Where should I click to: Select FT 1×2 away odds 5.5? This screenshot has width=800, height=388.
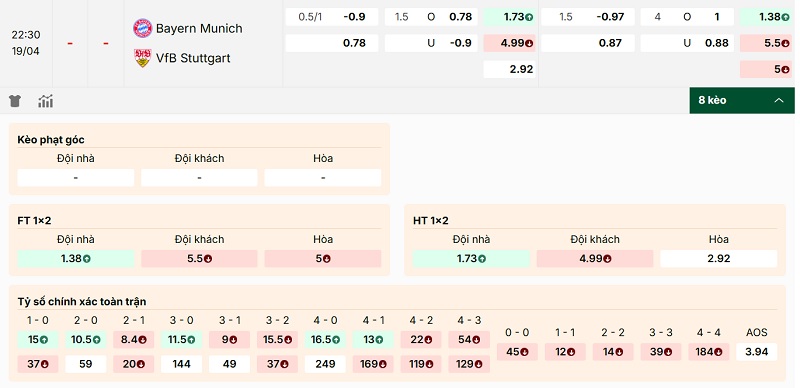click(x=199, y=258)
